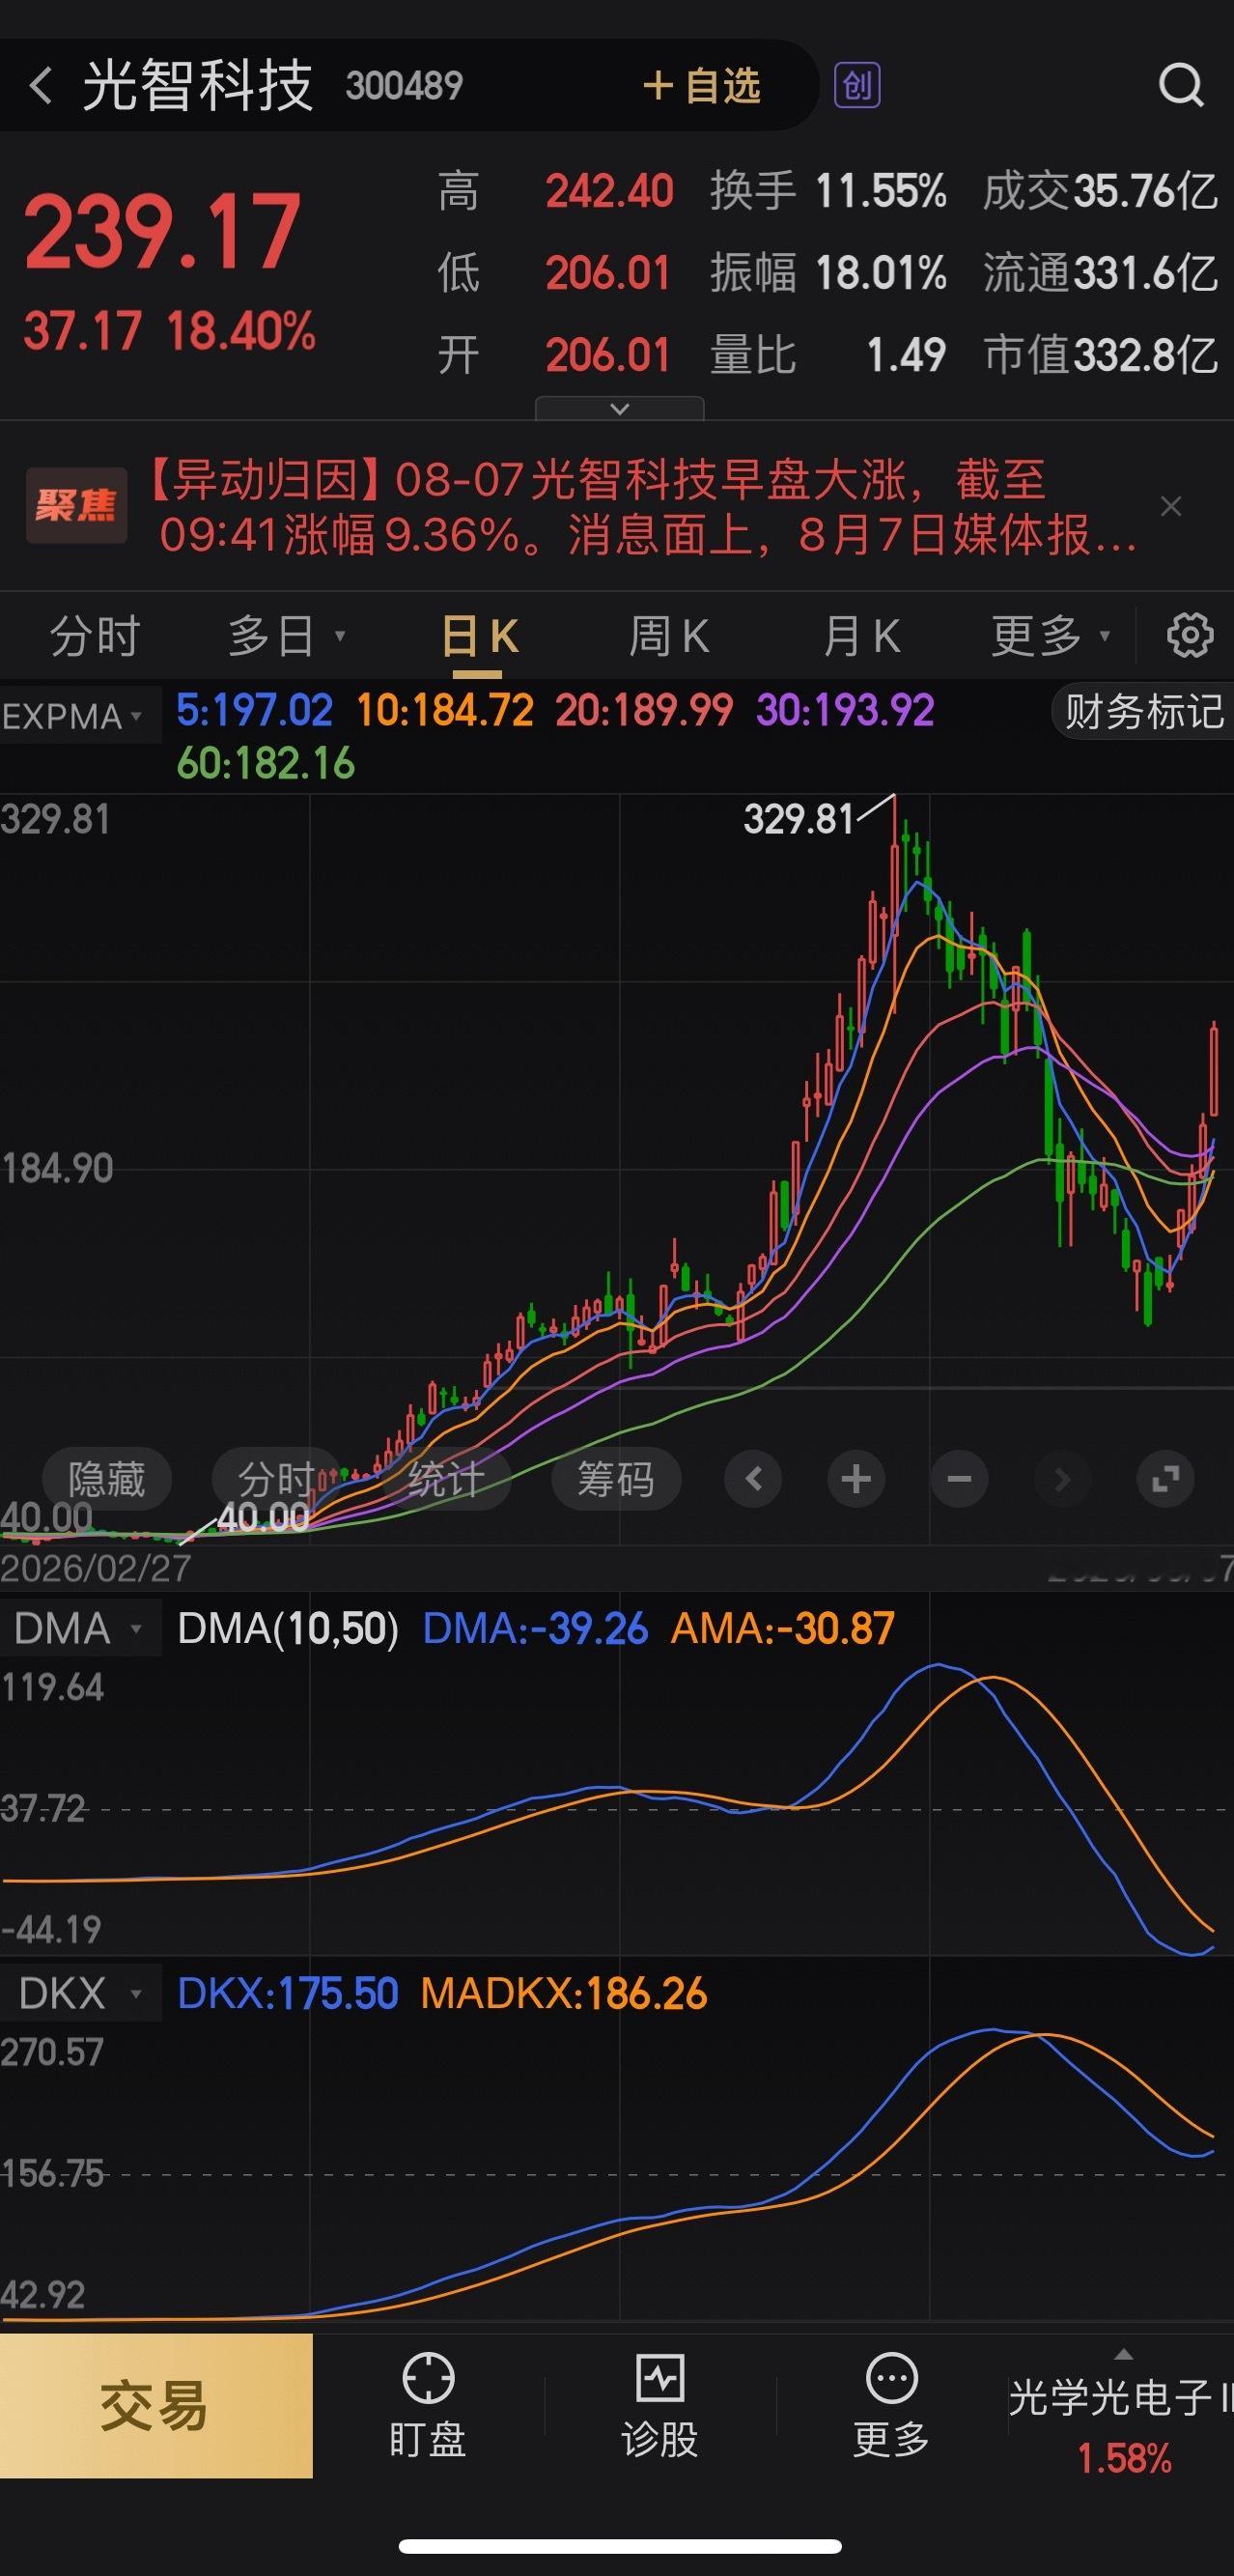The width and height of the screenshot is (1234, 2576).
Task: Move chart left with arrow button
Action: [754, 1479]
